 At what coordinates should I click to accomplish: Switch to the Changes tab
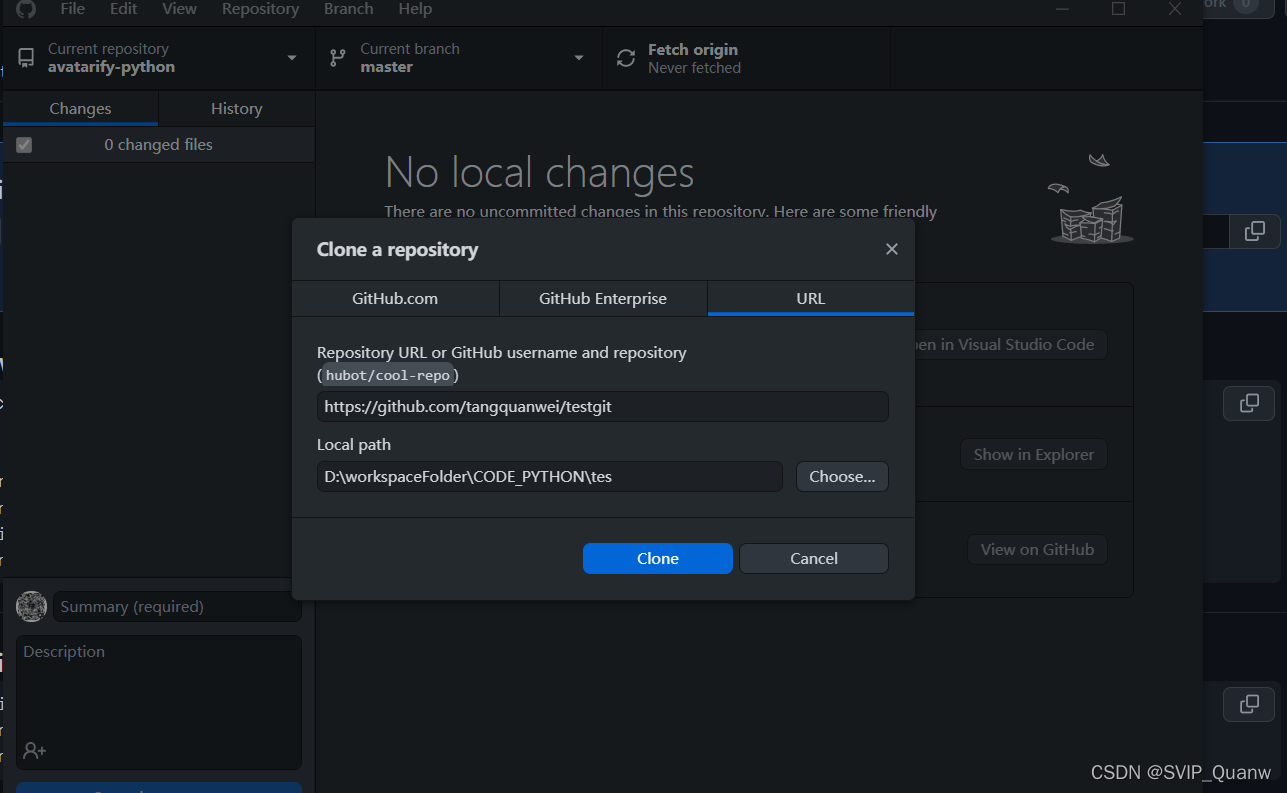(x=80, y=109)
